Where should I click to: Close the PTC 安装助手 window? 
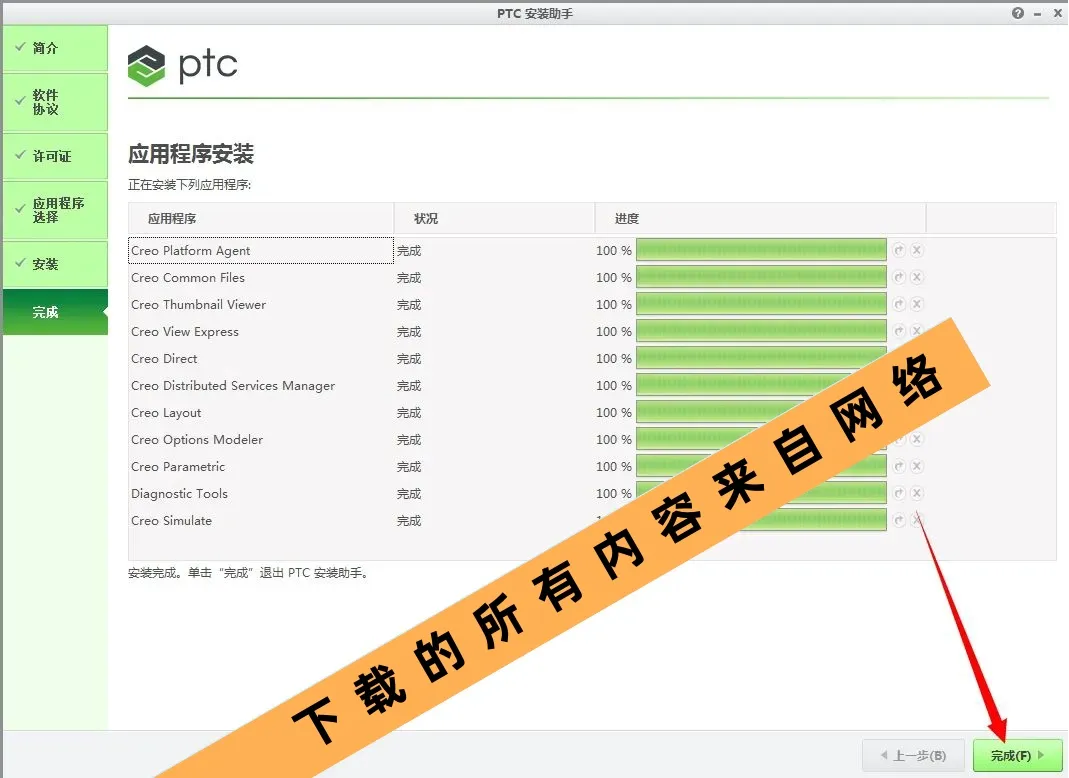click(1058, 13)
